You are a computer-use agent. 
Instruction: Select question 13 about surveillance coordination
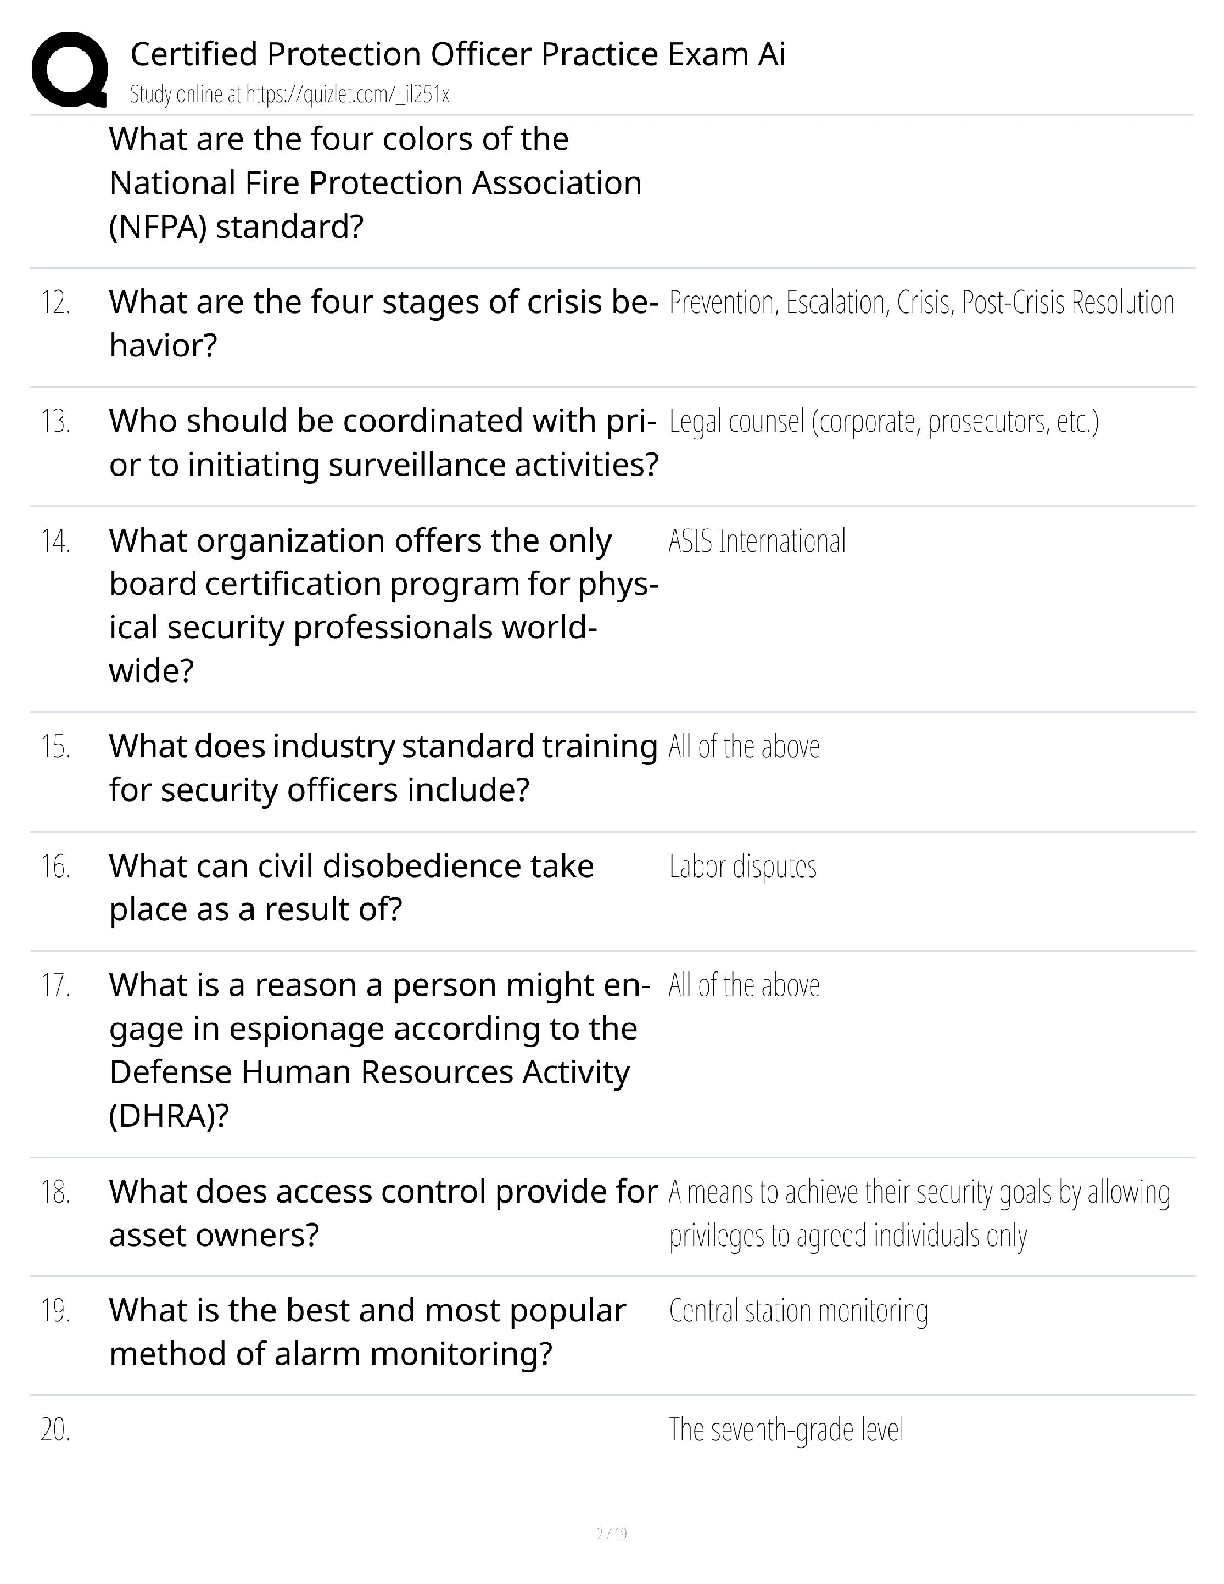tap(383, 443)
